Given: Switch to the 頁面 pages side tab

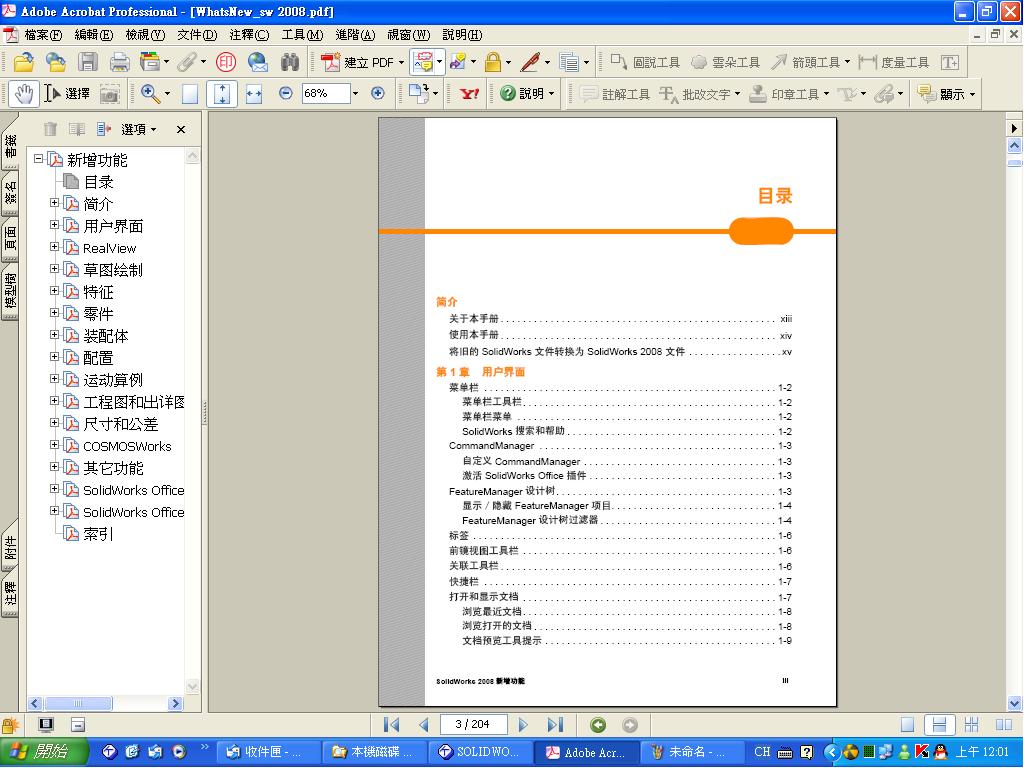Looking at the screenshot, I should pyautogui.click(x=10, y=238).
